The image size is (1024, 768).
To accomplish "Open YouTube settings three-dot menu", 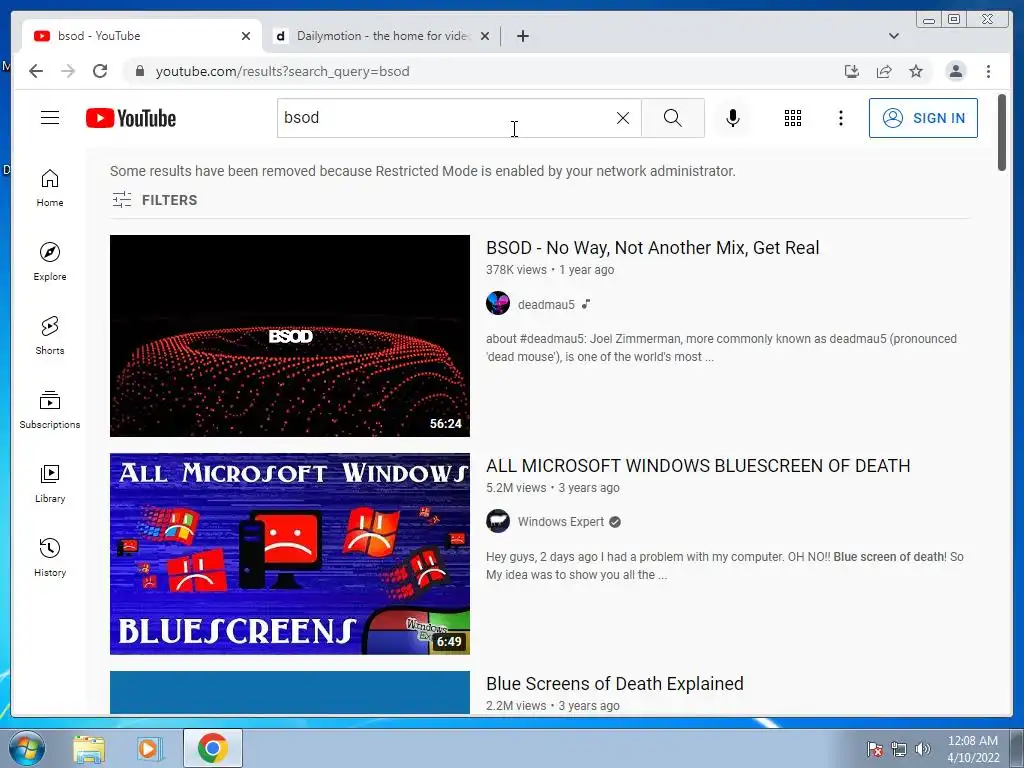I will (841, 118).
